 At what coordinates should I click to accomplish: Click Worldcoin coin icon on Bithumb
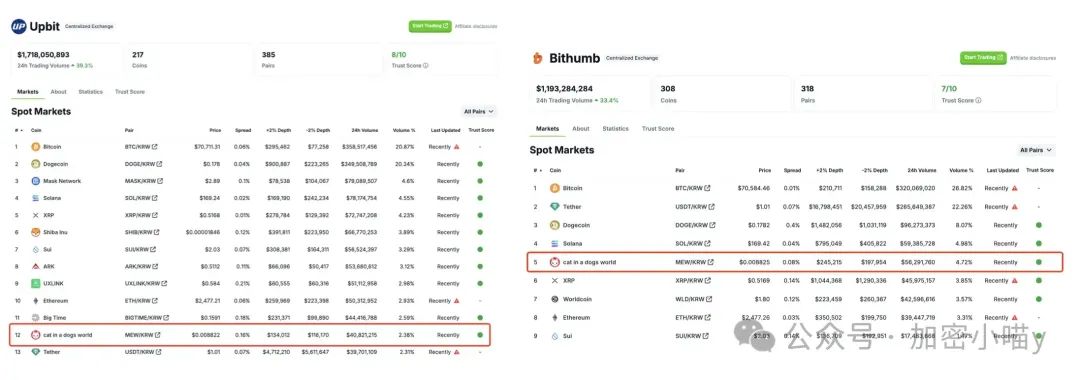pos(555,299)
